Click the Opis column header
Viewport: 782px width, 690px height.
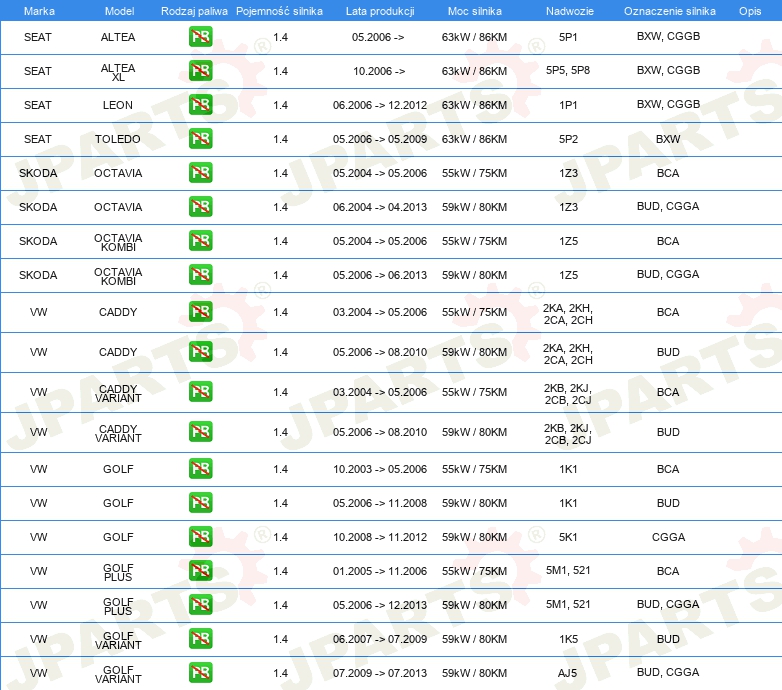coord(750,11)
